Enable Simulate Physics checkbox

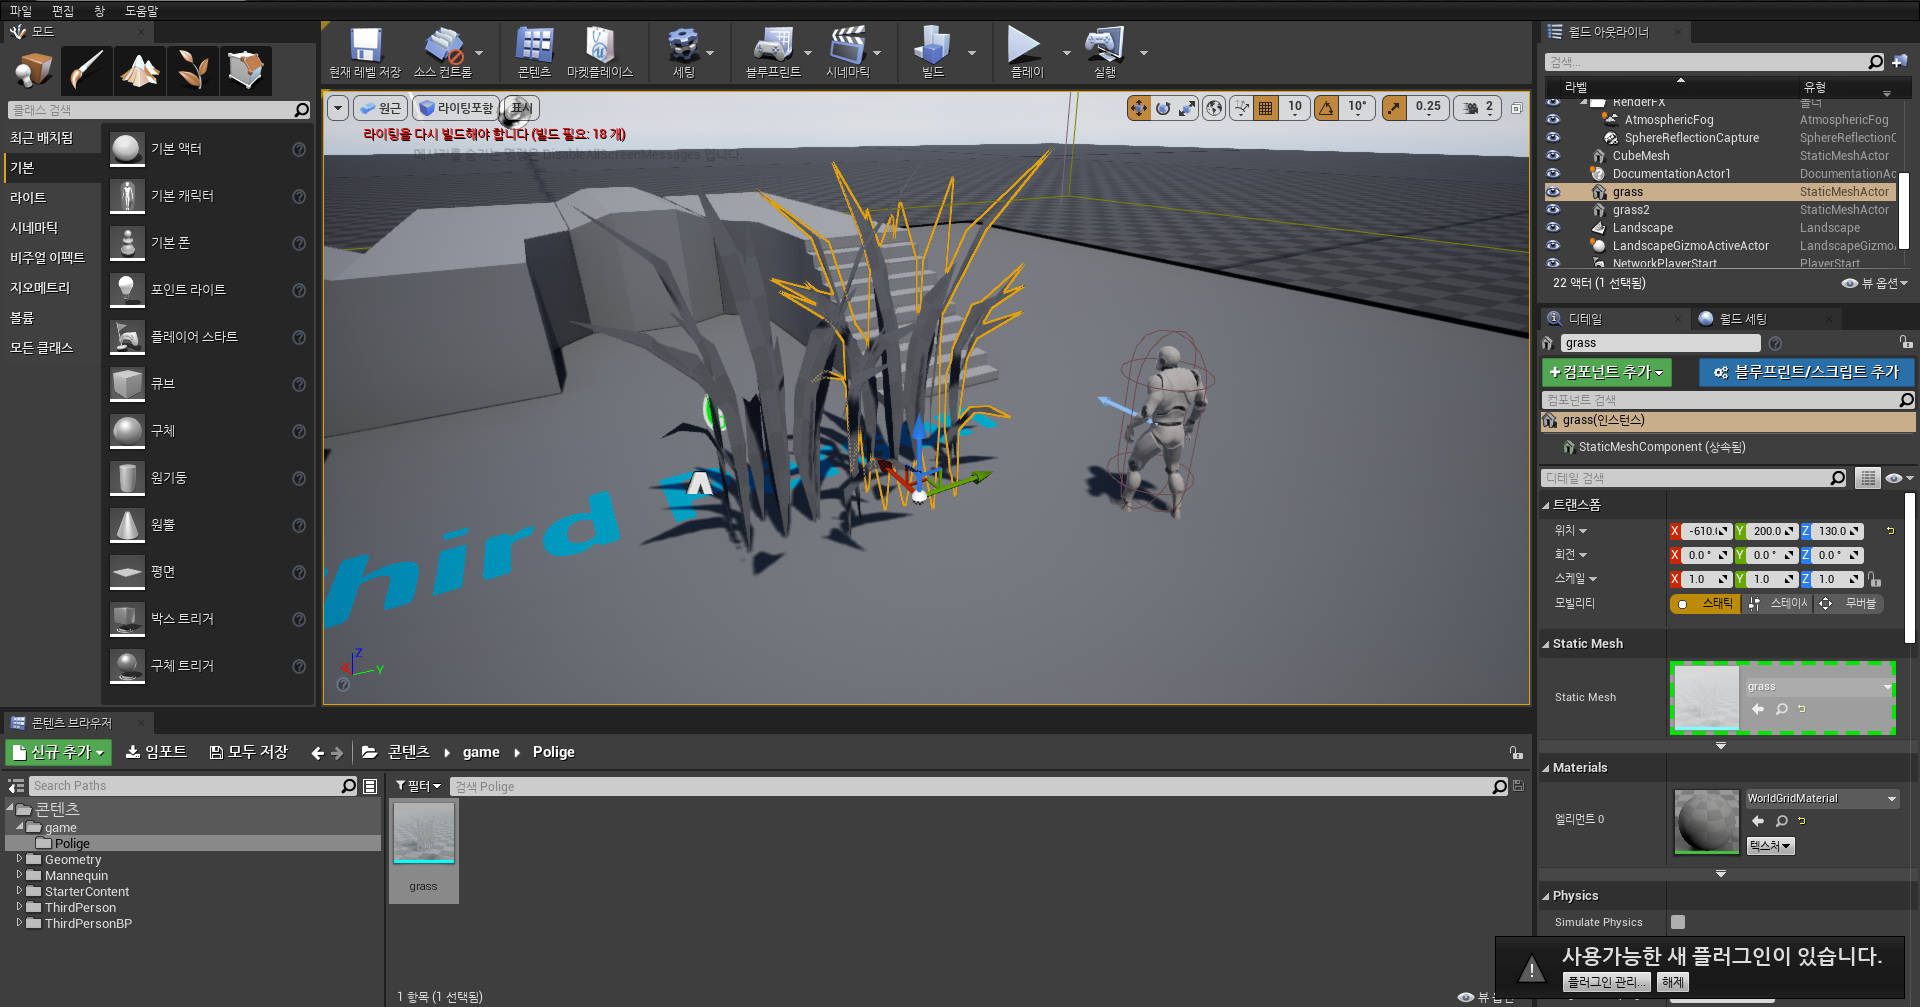[1678, 922]
